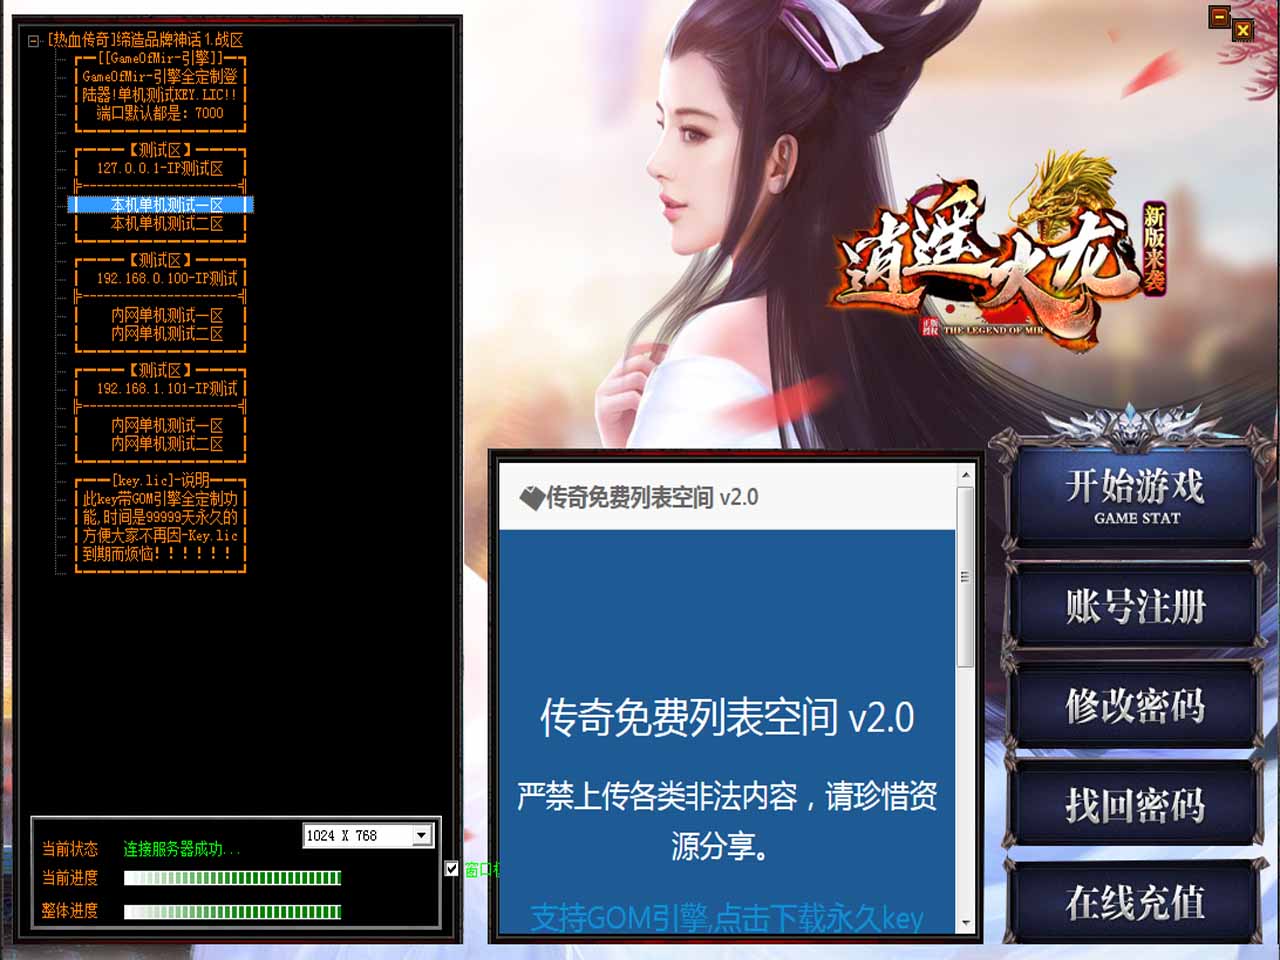
Task: Click the 整体进度 progress bar
Action: [232, 912]
